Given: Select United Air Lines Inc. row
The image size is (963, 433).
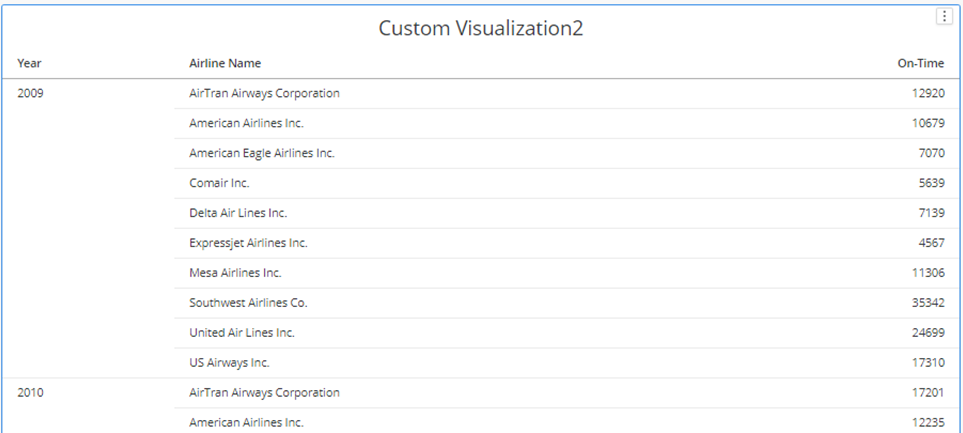Looking at the screenshot, I should coord(242,332).
